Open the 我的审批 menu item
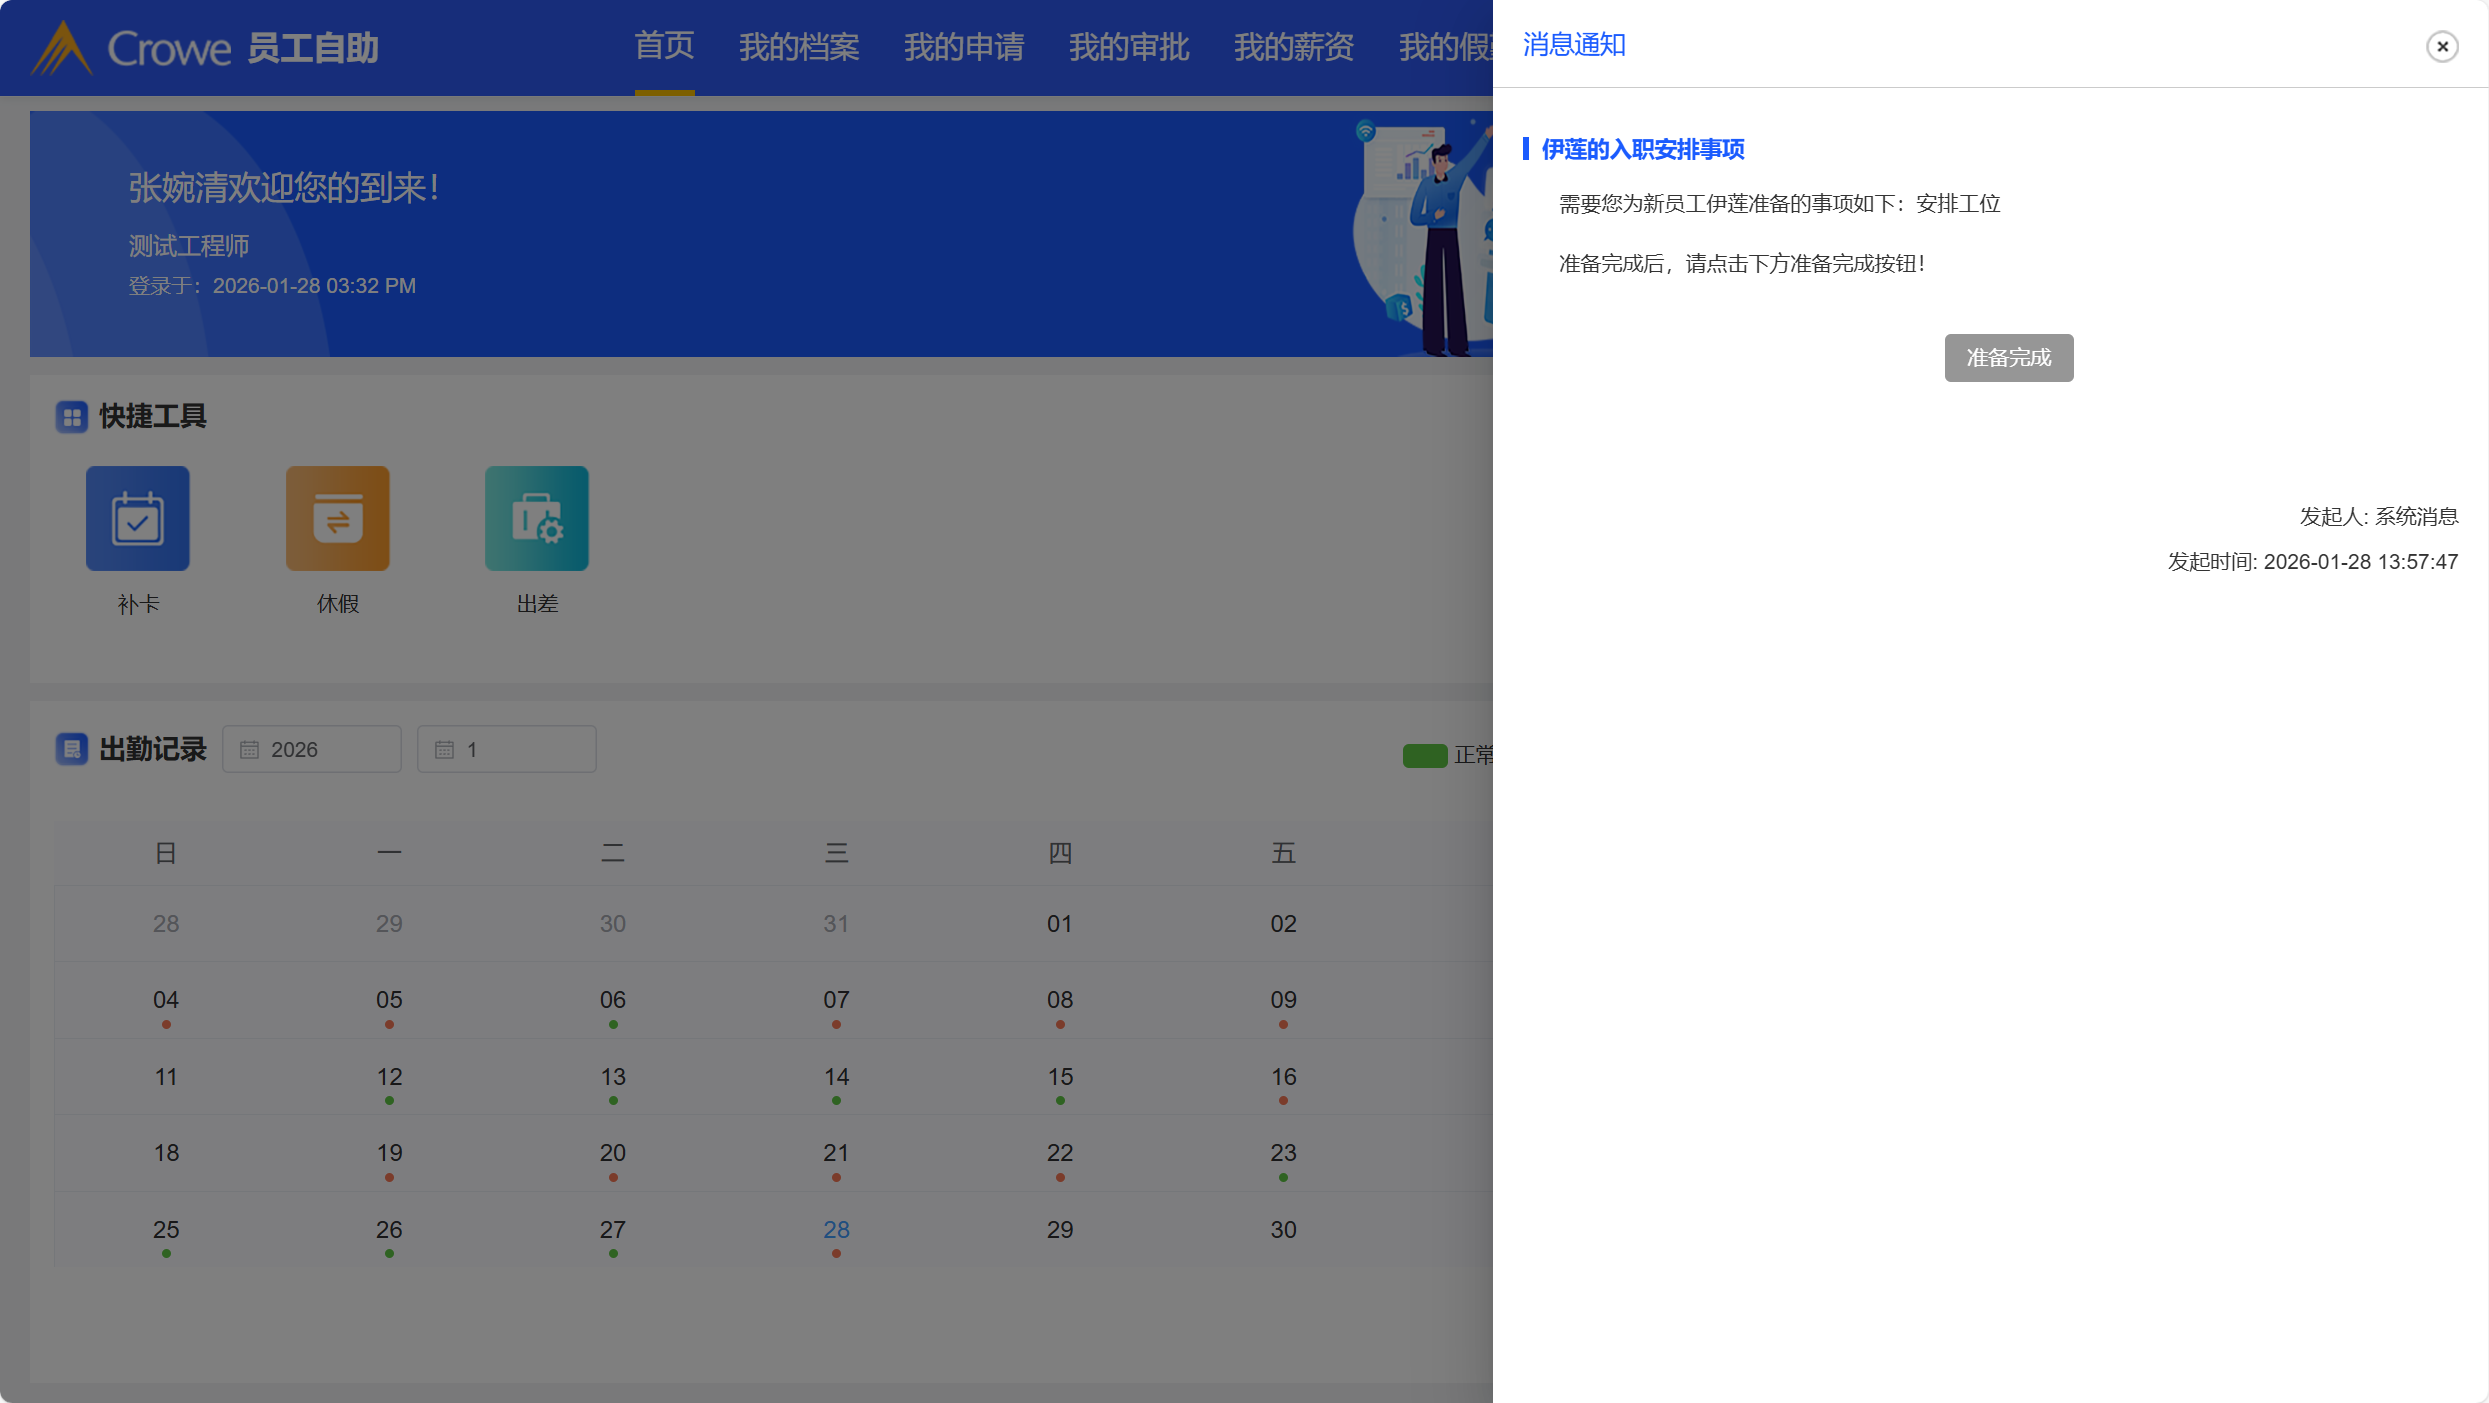This screenshot has height=1403, width=2489. click(x=1129, y=47)
